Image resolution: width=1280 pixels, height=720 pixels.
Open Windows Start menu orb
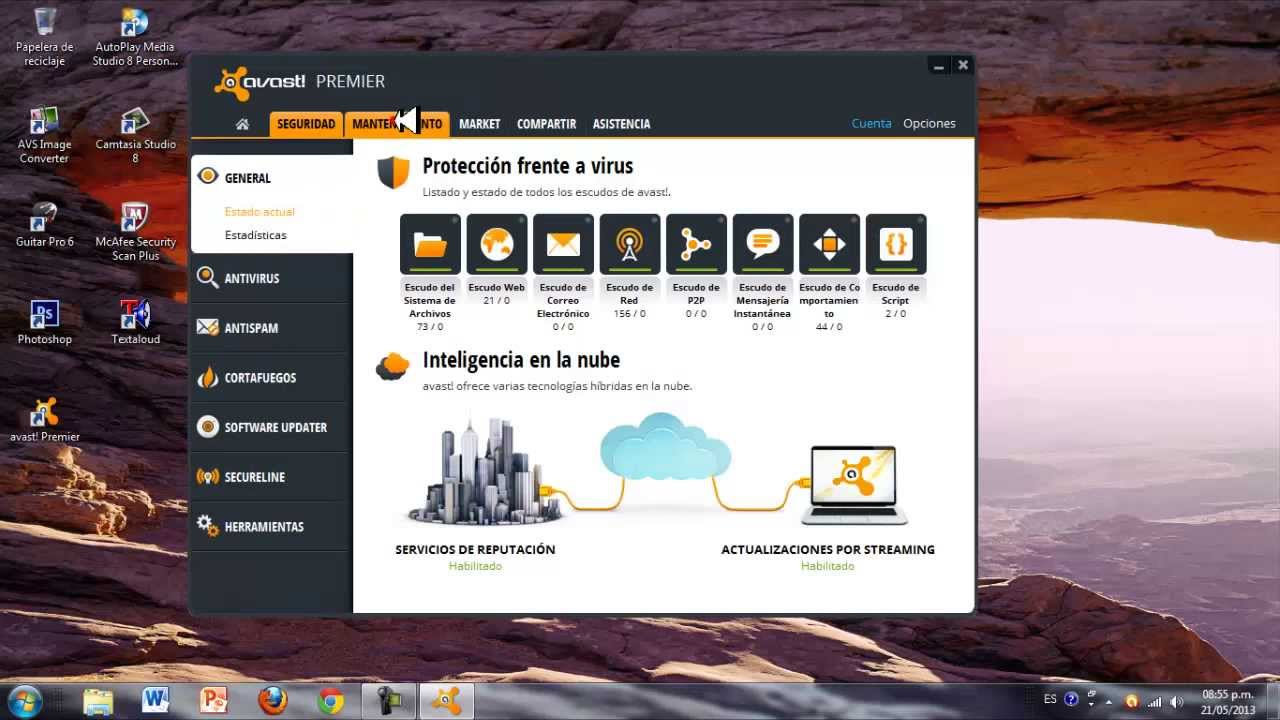pyautogui.click(x=24, y=700)
